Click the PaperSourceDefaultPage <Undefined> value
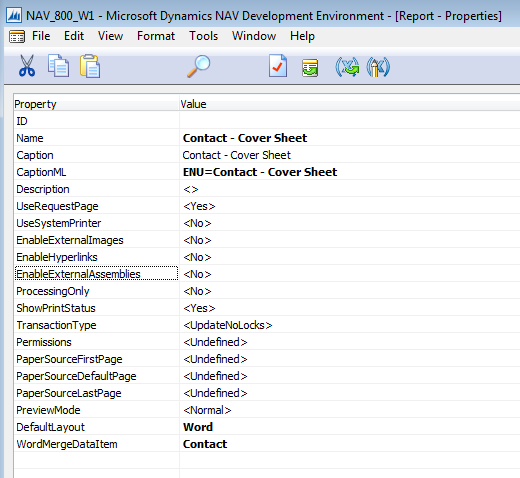This screenshot has width=520, height=478. pyautogui.click(x=215, y=376)
